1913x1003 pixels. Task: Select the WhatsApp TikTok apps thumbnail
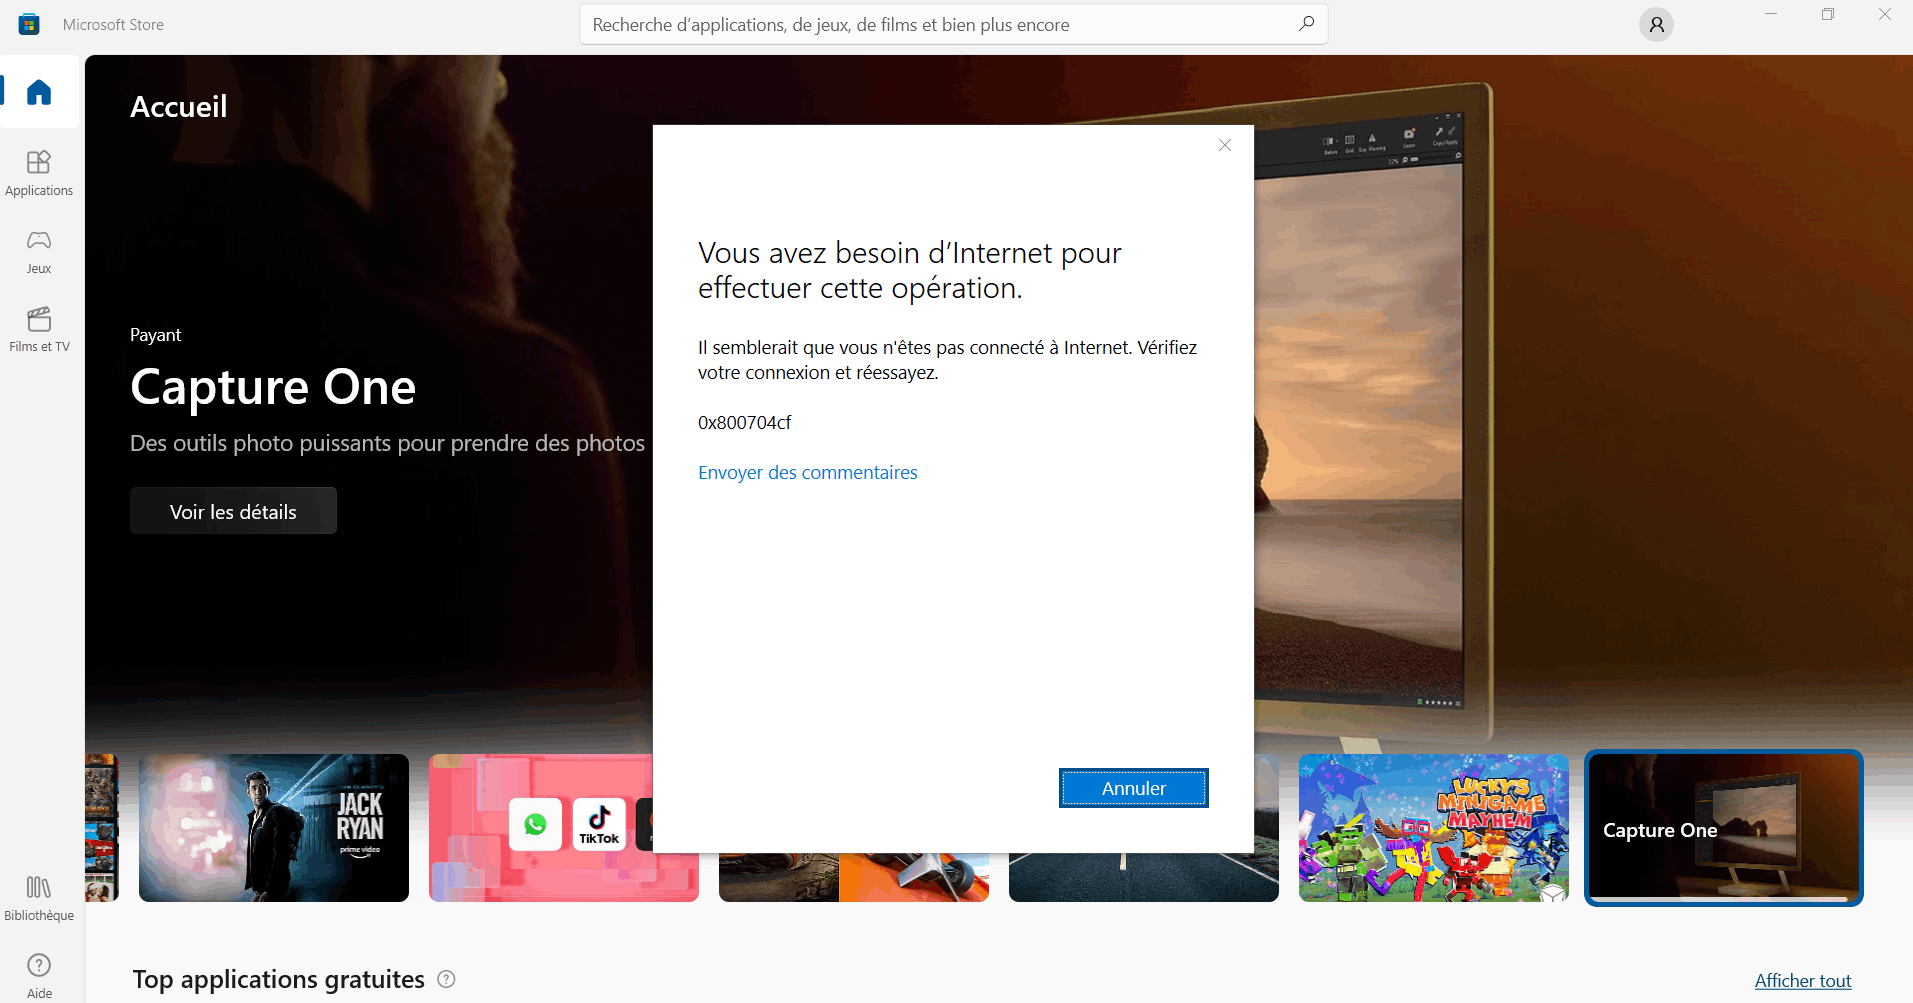click(541, 828)
